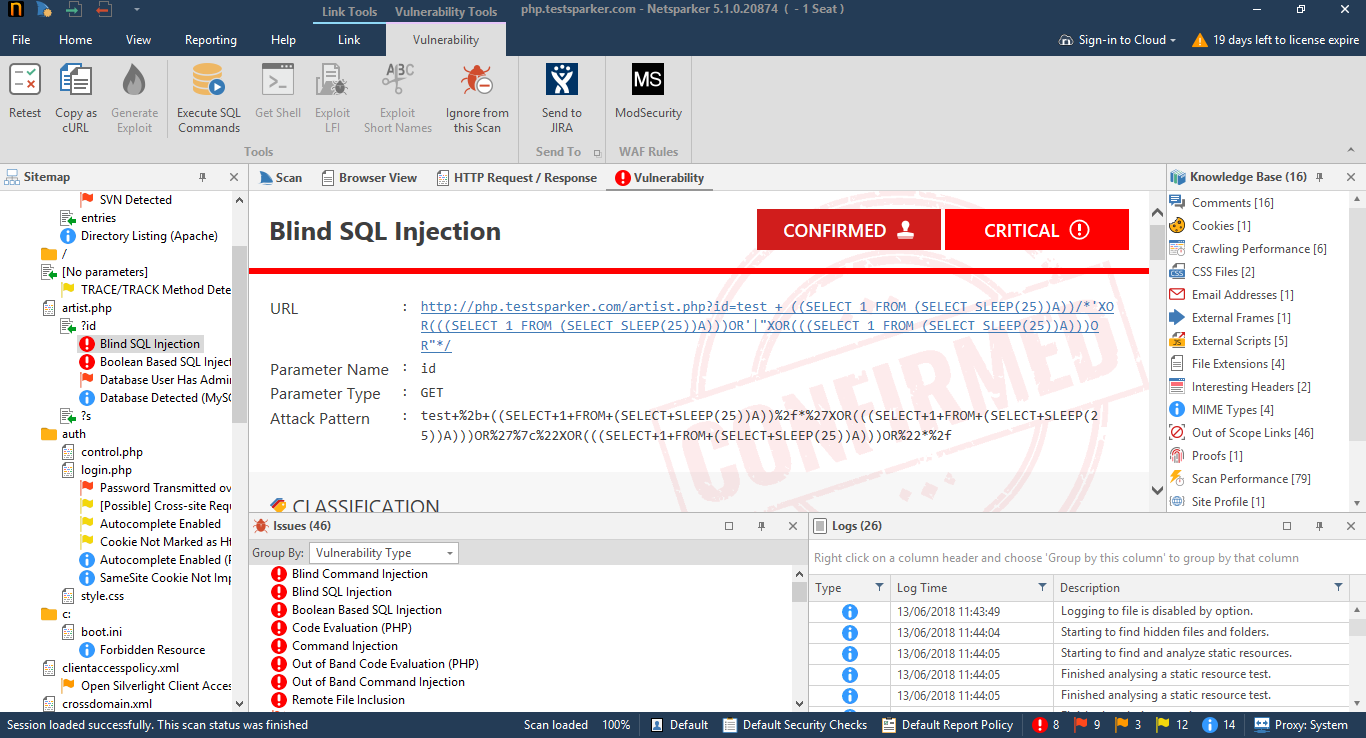Viewport: 1366px width, 738px height.
Task: Click the CRITICAL severity badge
Action: click(1036, 230)
